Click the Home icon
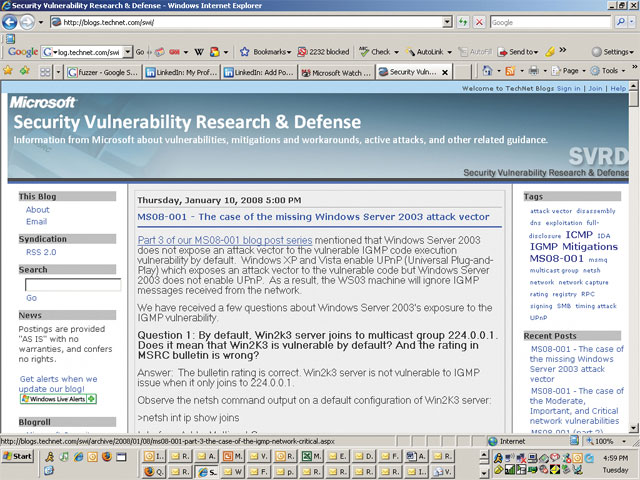Image resolution: width=640 pixels, height=480 pixels. point(487,71)
